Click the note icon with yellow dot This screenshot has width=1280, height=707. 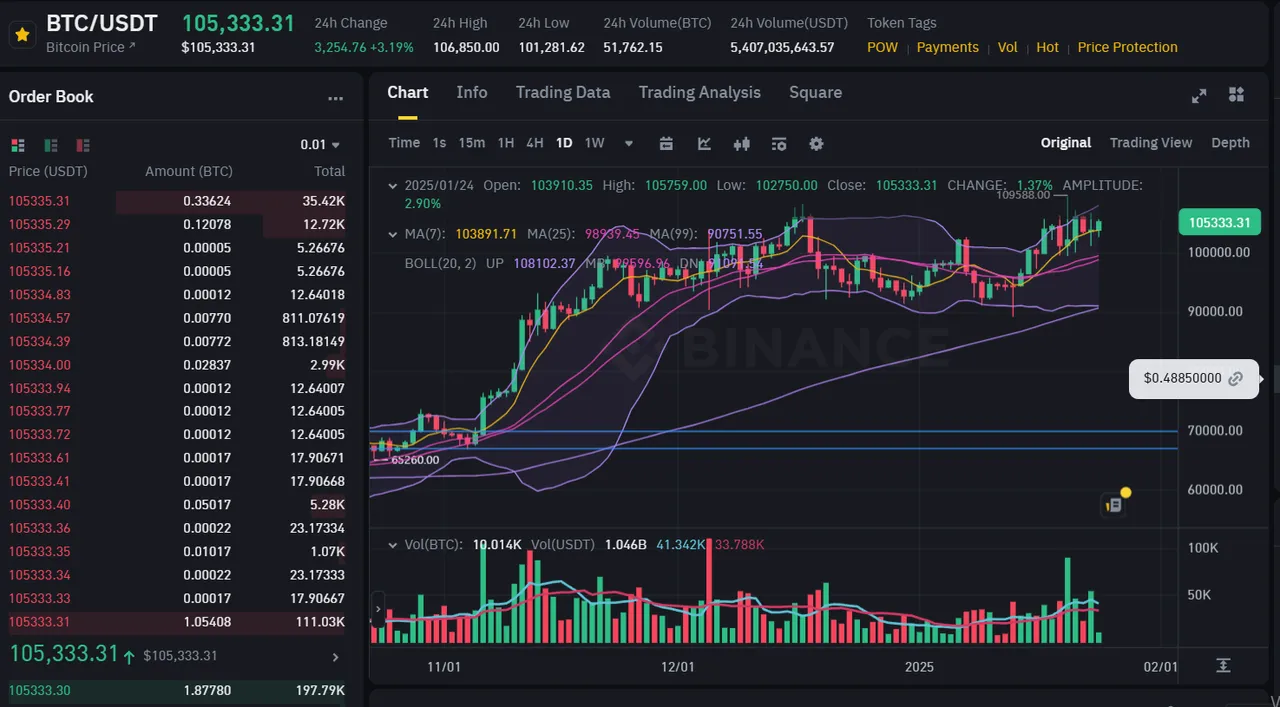(x=1113, y=505)
